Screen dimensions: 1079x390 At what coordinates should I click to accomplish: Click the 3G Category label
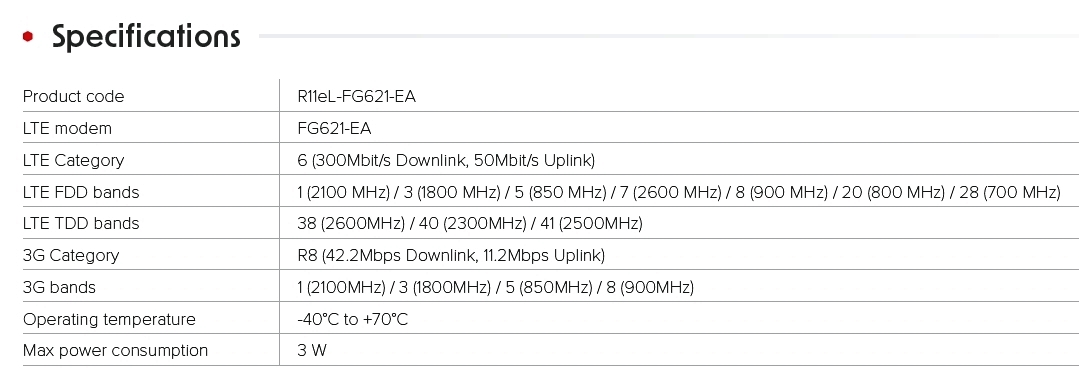tap(71, 255)
